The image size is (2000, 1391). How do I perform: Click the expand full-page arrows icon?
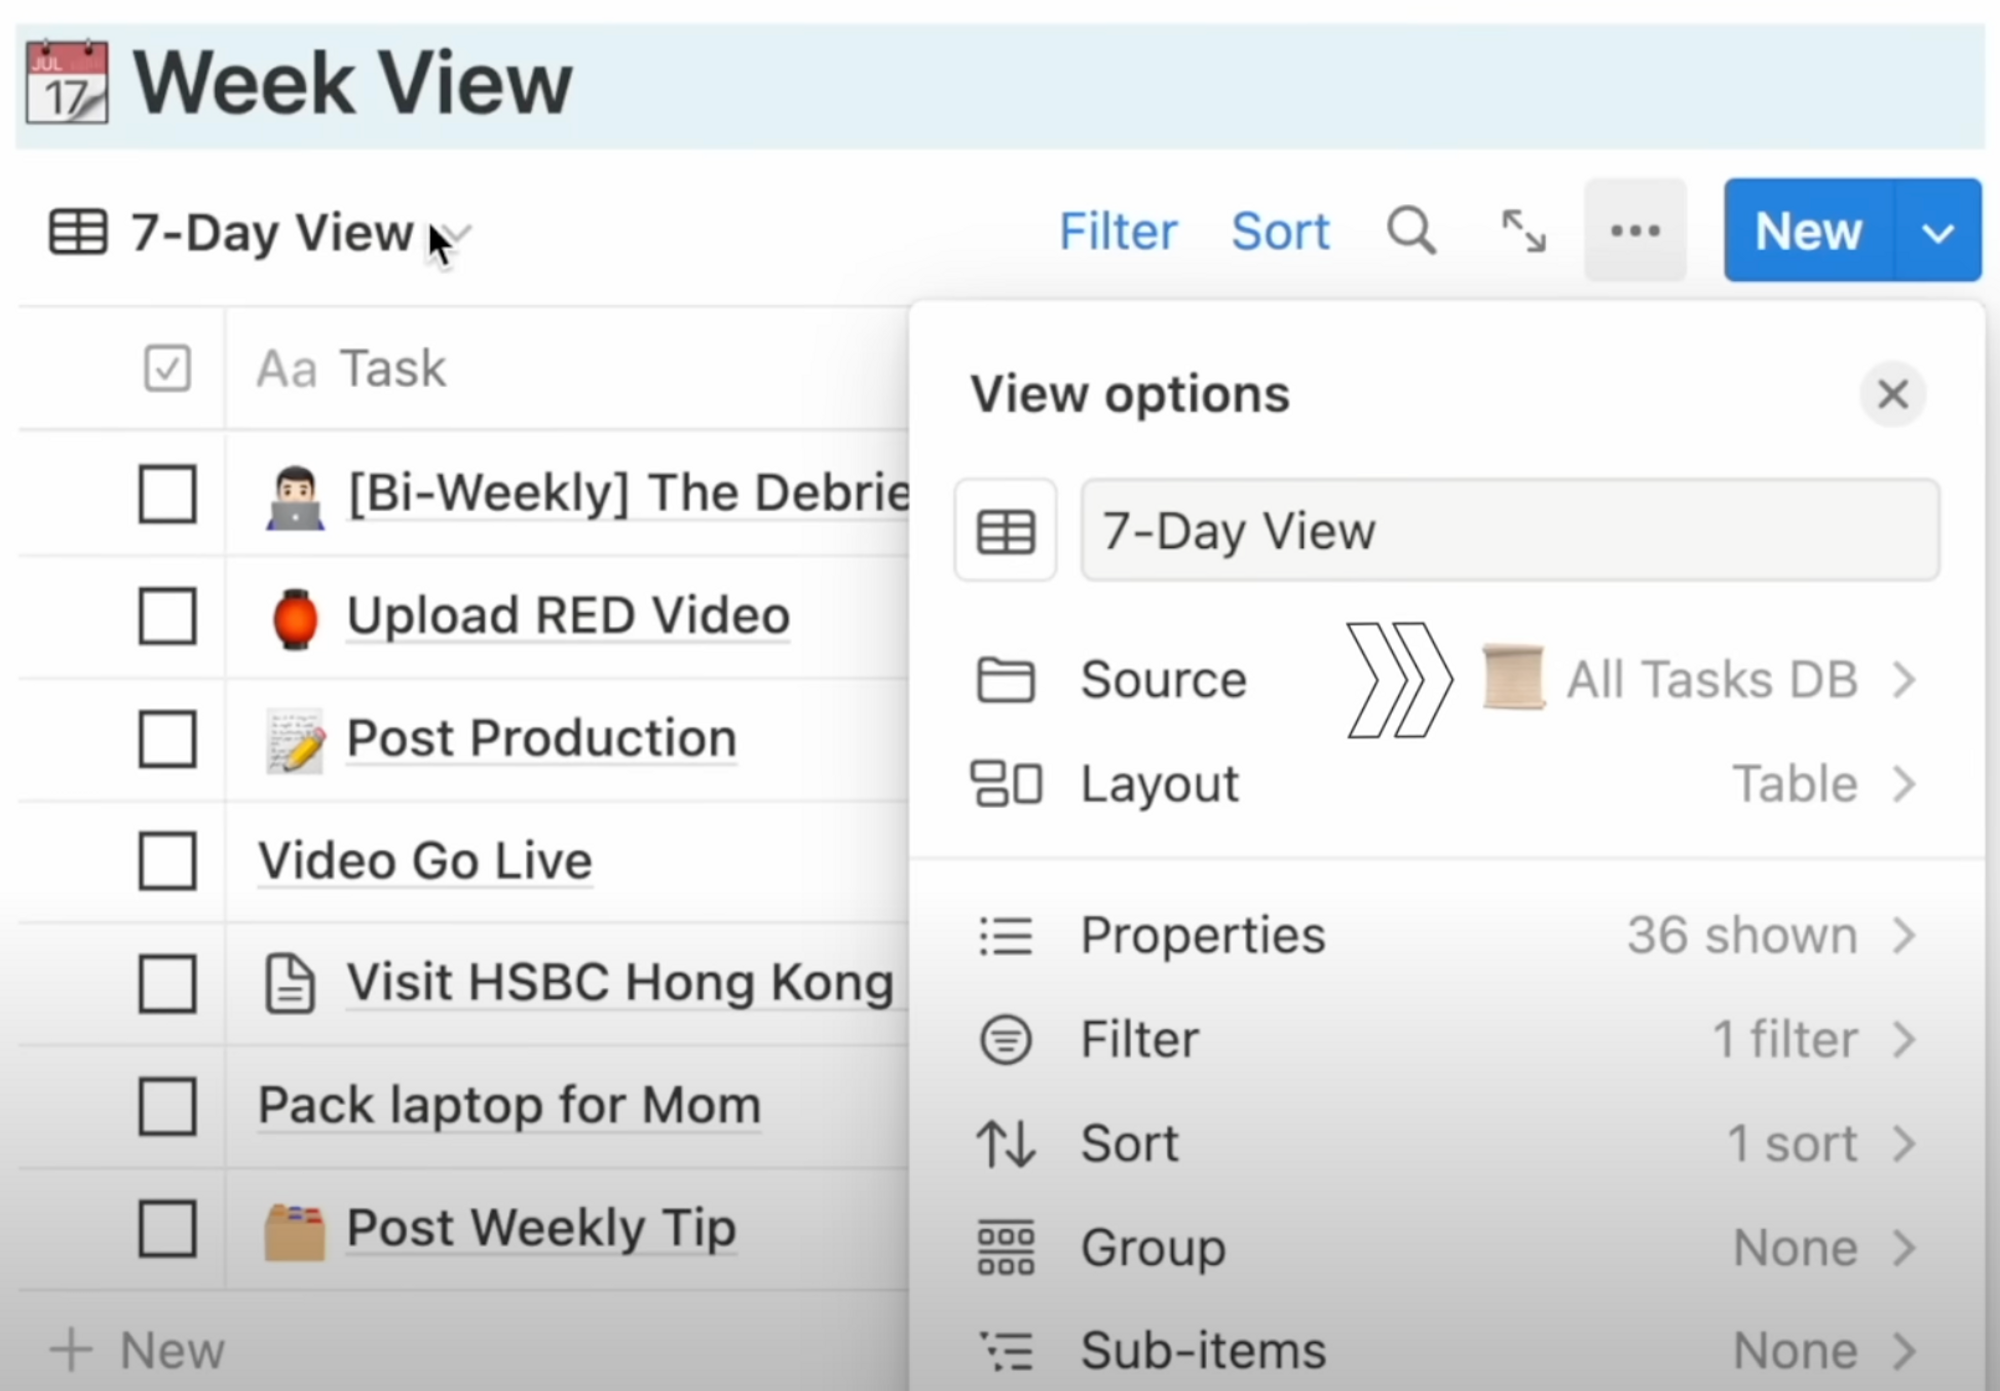tap(1523, 232)
